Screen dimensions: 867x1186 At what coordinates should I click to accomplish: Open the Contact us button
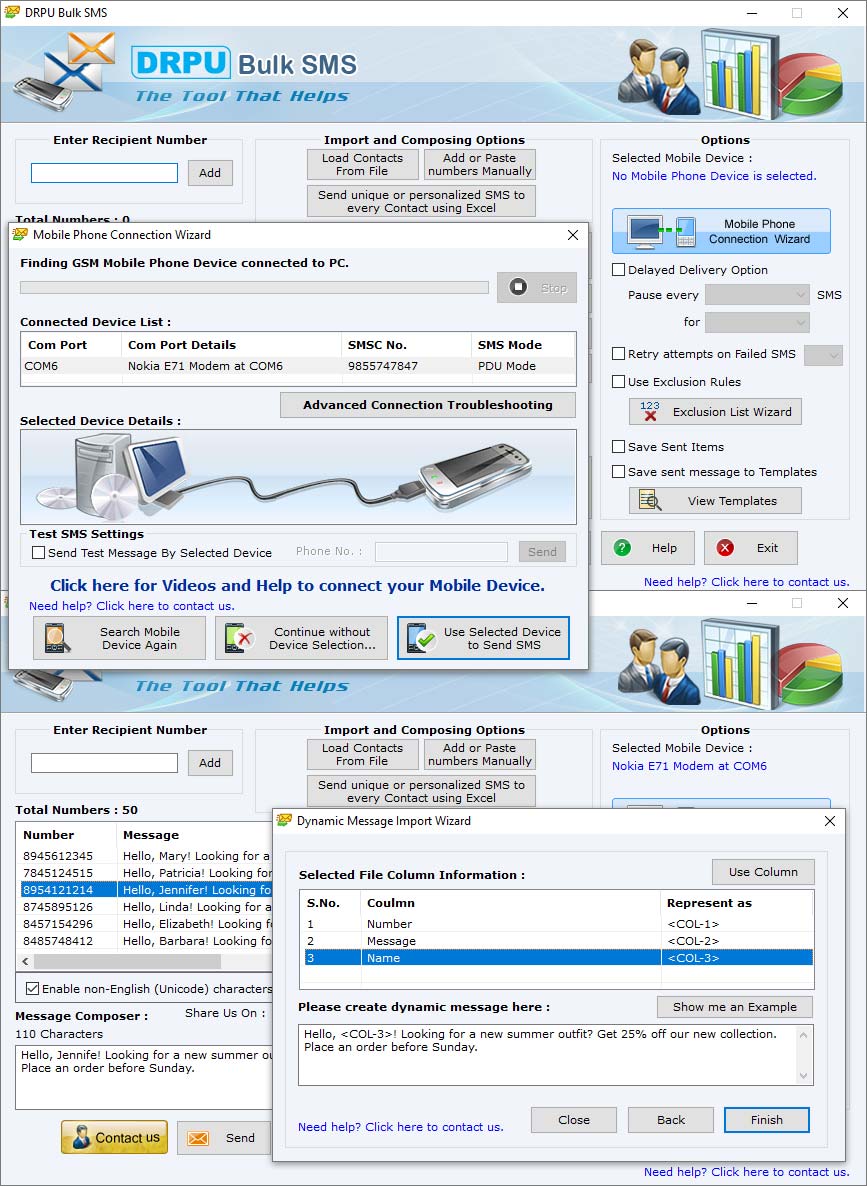click(x=114, y=1137)
